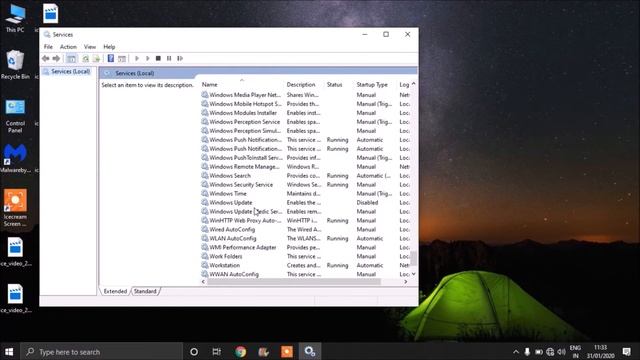Select the Wired AutoConfig service row
Image resolution: width=640 pixels, height=360 pixels.
305,229
